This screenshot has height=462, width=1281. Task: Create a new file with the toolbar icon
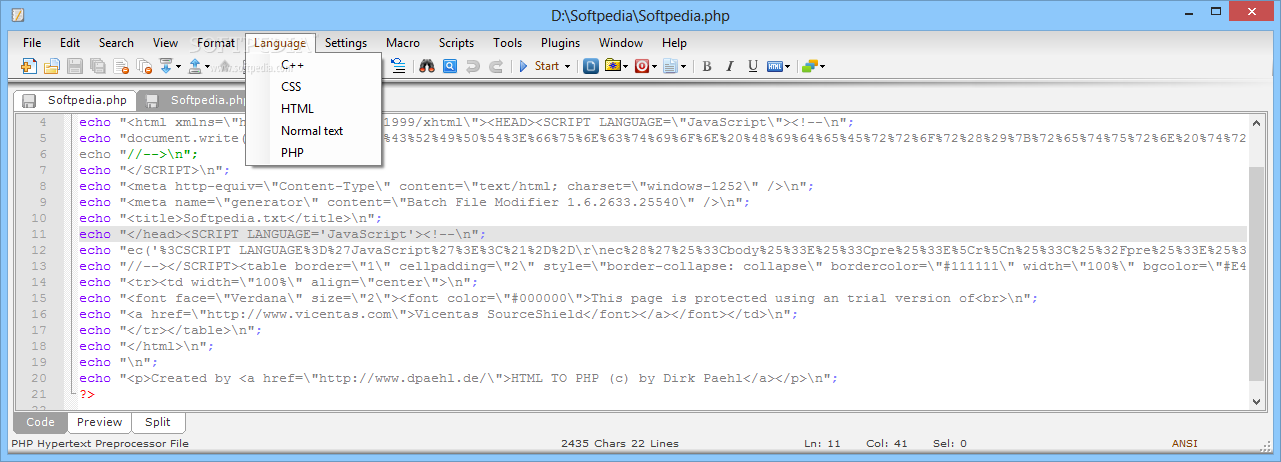point(29,66)
